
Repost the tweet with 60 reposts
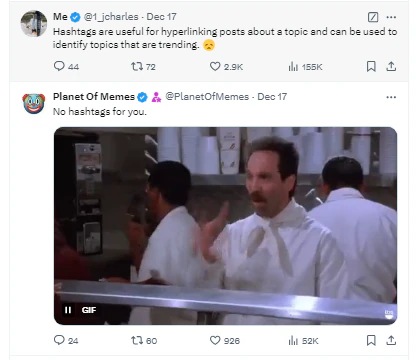[x=144, y=340]
